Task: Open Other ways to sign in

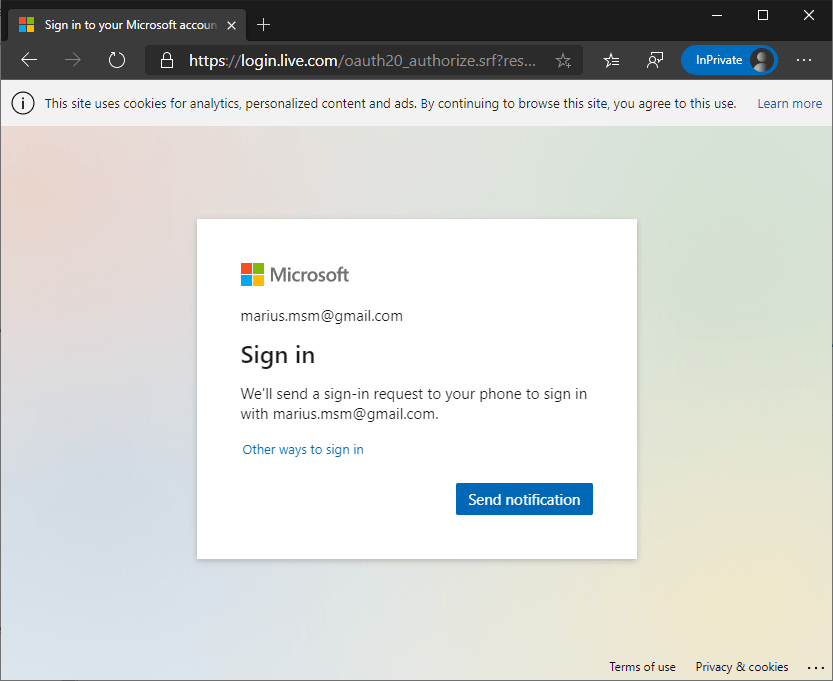Action: [x=303, y=450]
